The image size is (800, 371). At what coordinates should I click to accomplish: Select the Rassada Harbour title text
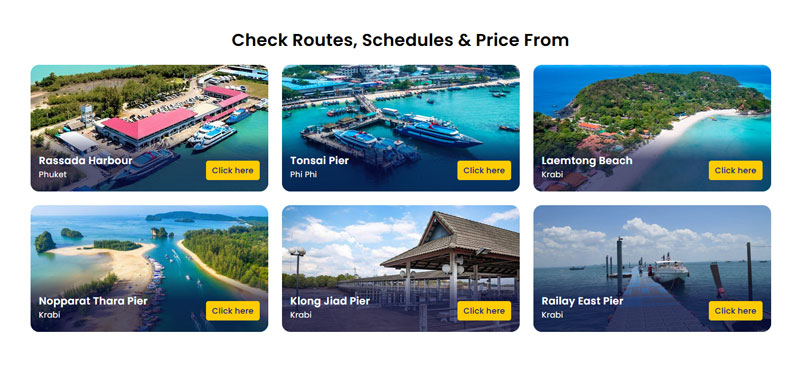click(x=85, y=161)
